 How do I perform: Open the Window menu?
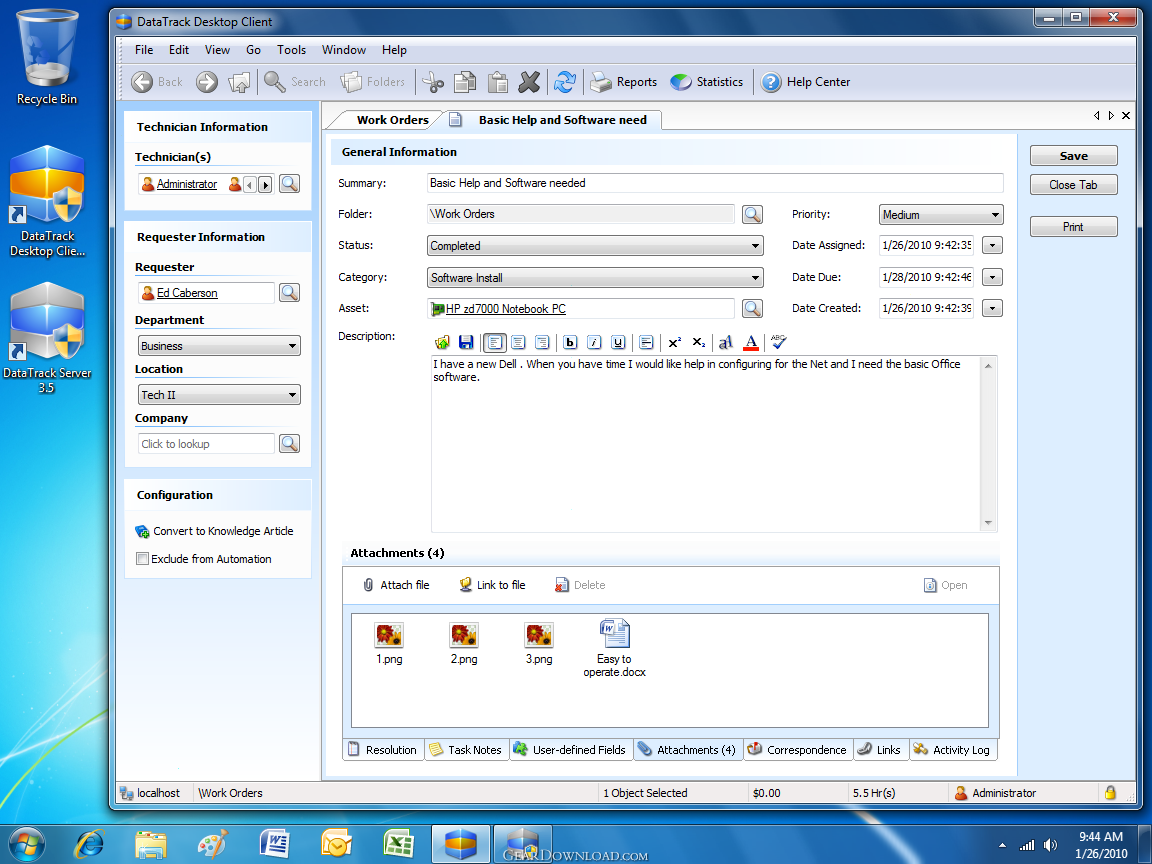(x=344, y=50)
